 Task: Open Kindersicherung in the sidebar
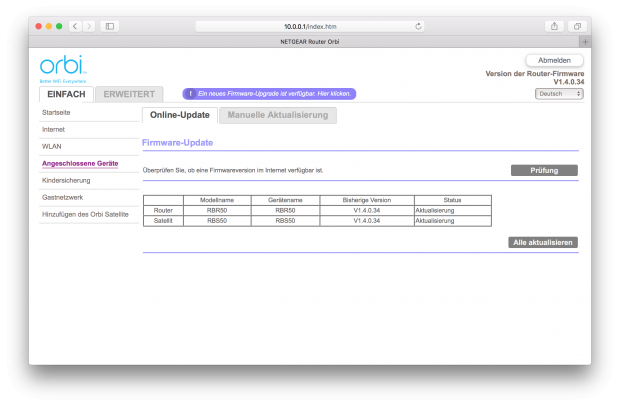coord(66,181)
